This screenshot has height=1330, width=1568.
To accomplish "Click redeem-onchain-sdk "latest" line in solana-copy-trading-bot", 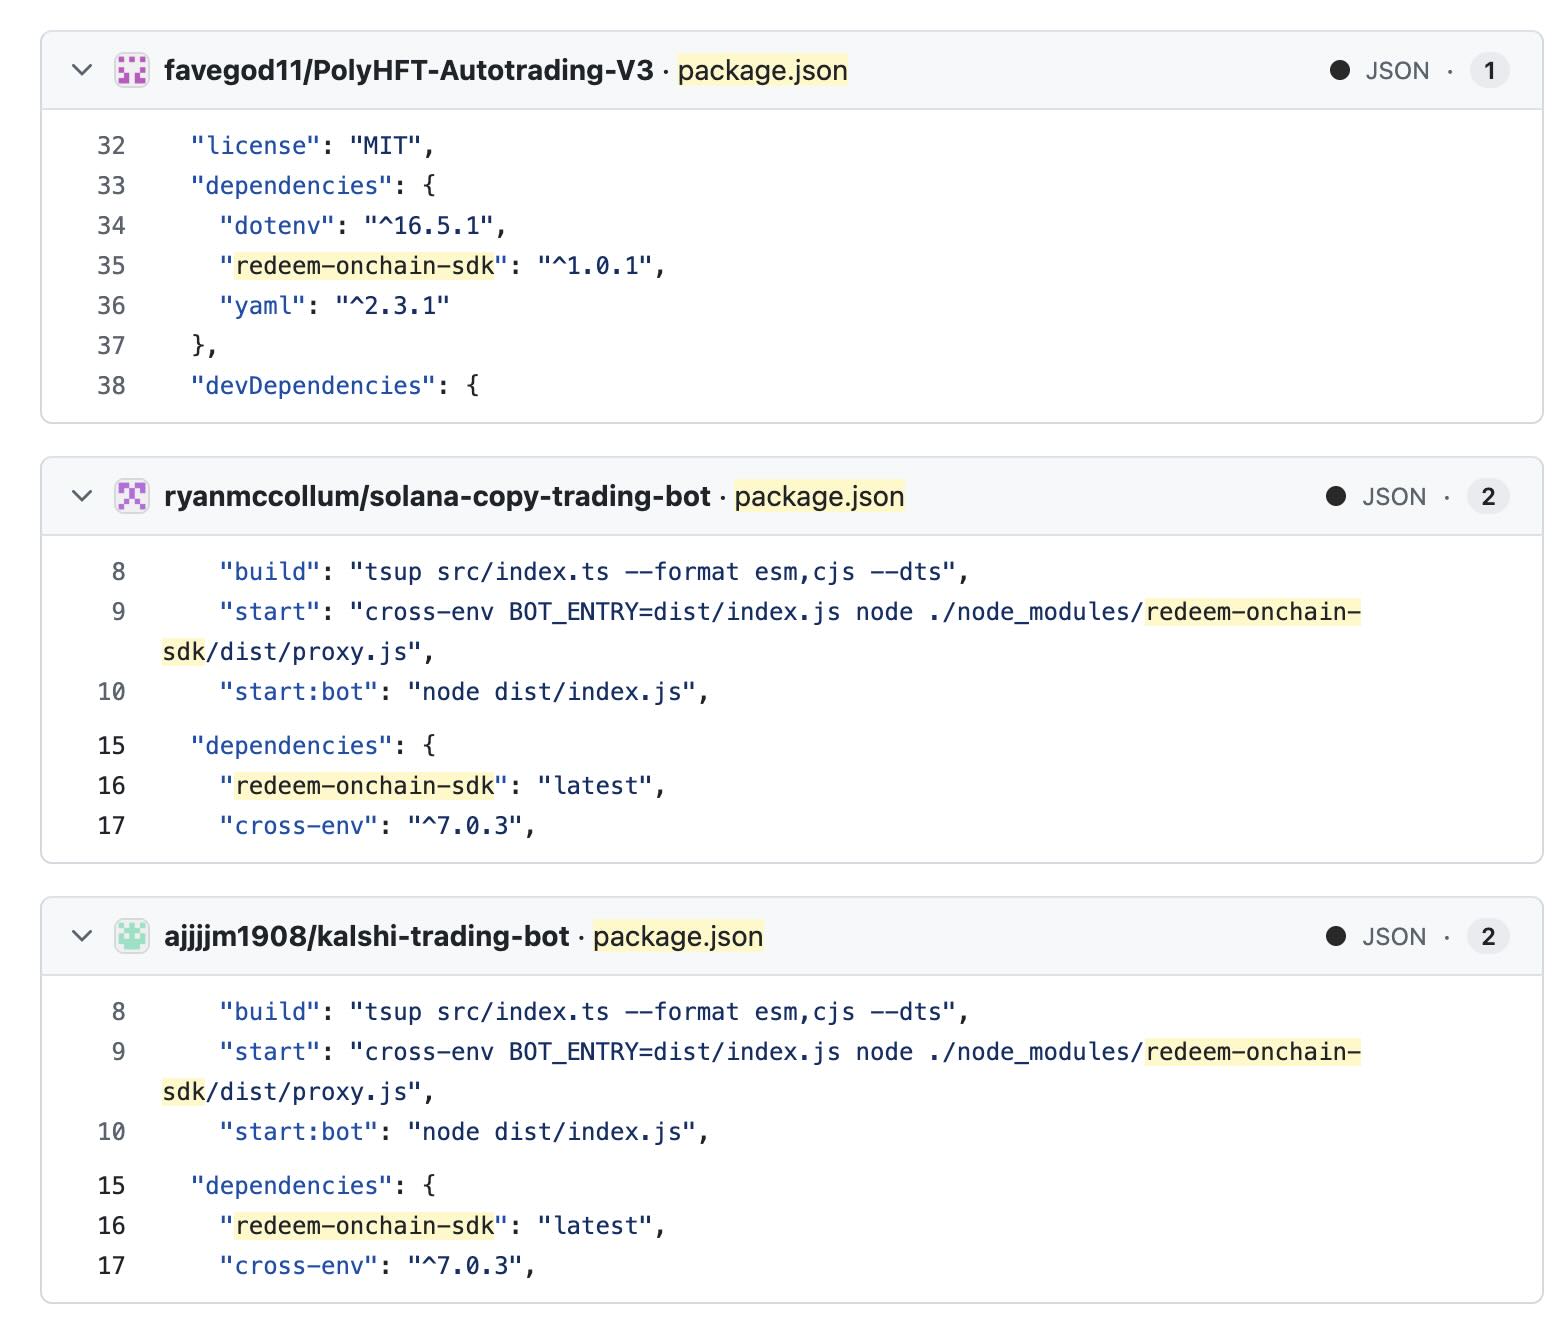I will [442, 785].
